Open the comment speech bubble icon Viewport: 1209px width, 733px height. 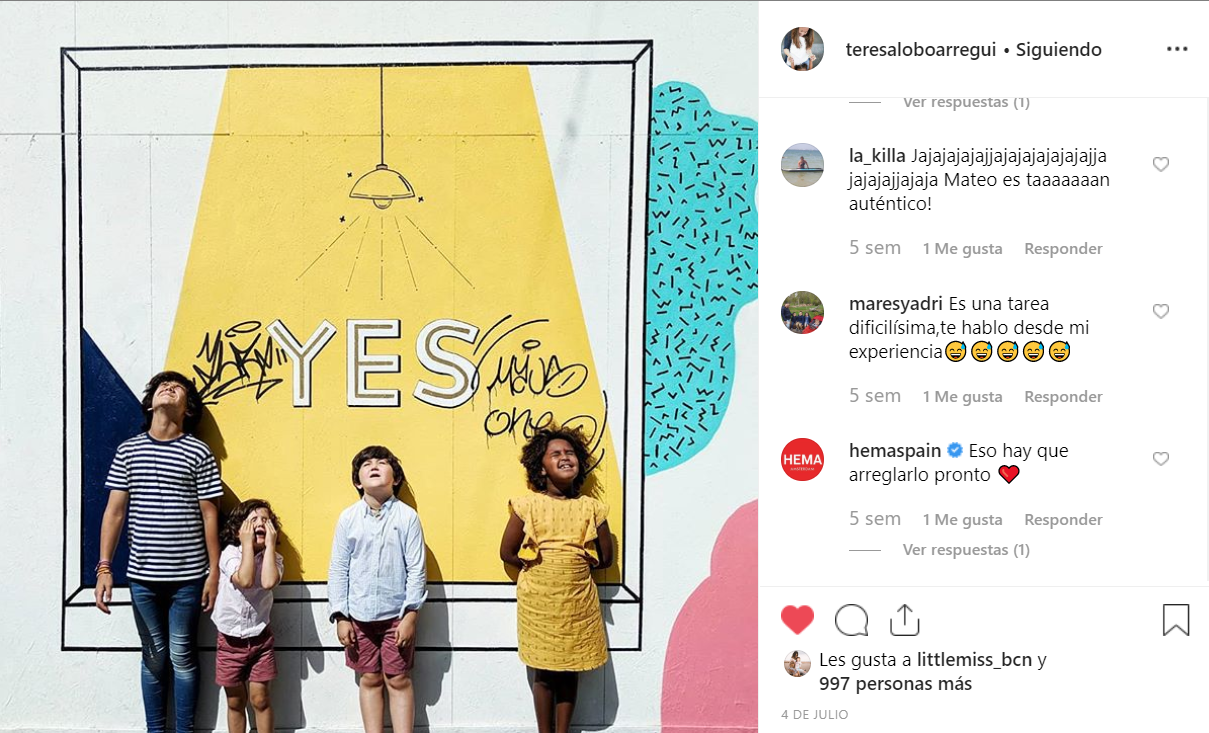click(x=851, y=620)
